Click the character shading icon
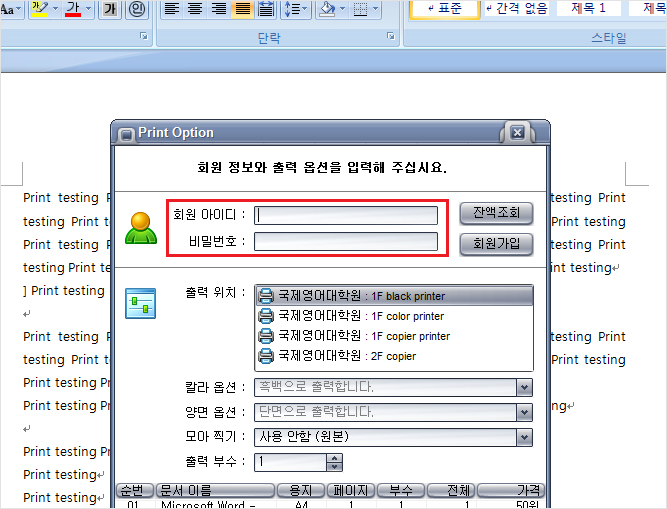The image size is (667, 509). tap(110, 9)
